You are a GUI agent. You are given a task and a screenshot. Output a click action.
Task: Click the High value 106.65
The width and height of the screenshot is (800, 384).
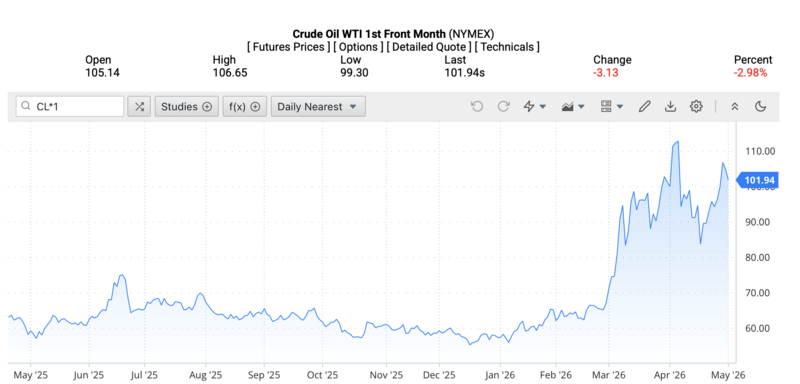230,72
